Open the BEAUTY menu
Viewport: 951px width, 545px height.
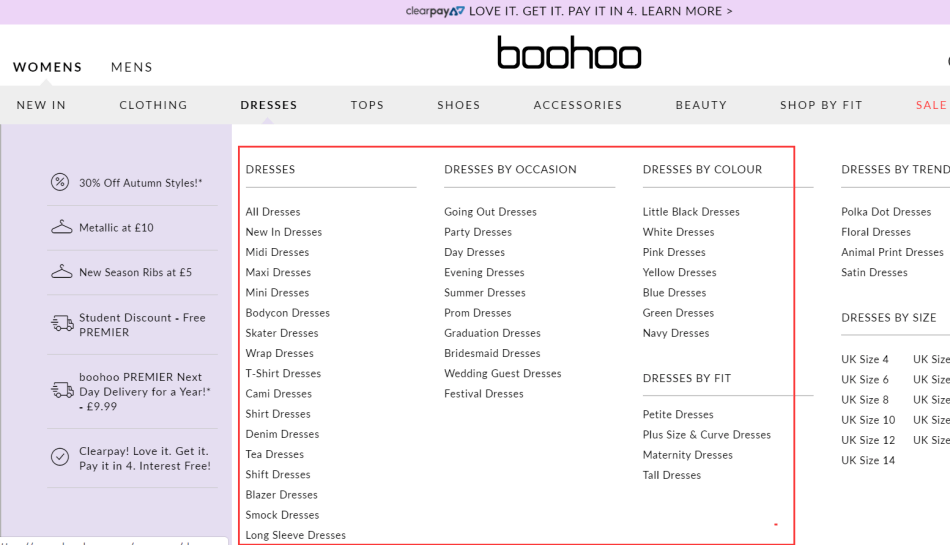[701, 105]
